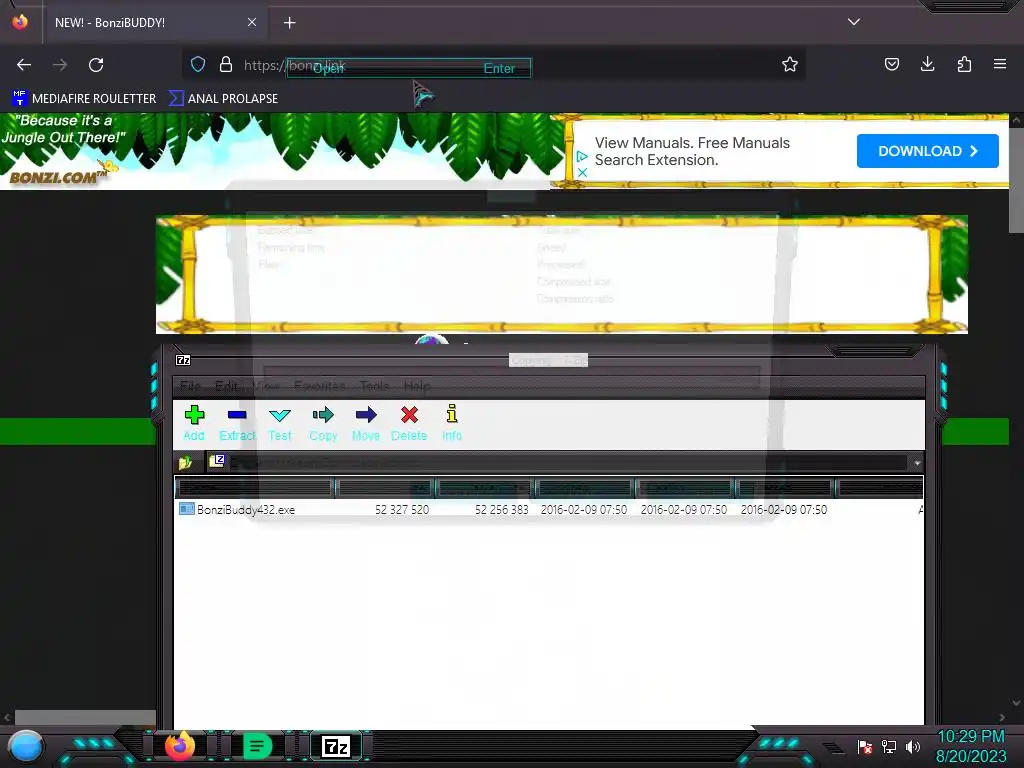Viewport: 1024px width, 768px height.
Task: Click the Add button in 7-Zip toolbar
Action: point(194,423)
